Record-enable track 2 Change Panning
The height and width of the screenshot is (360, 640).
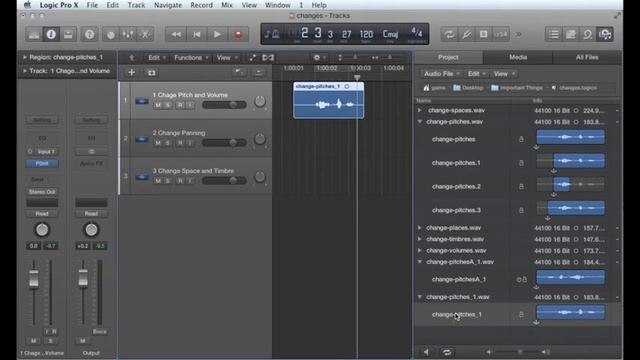(180, 143)
